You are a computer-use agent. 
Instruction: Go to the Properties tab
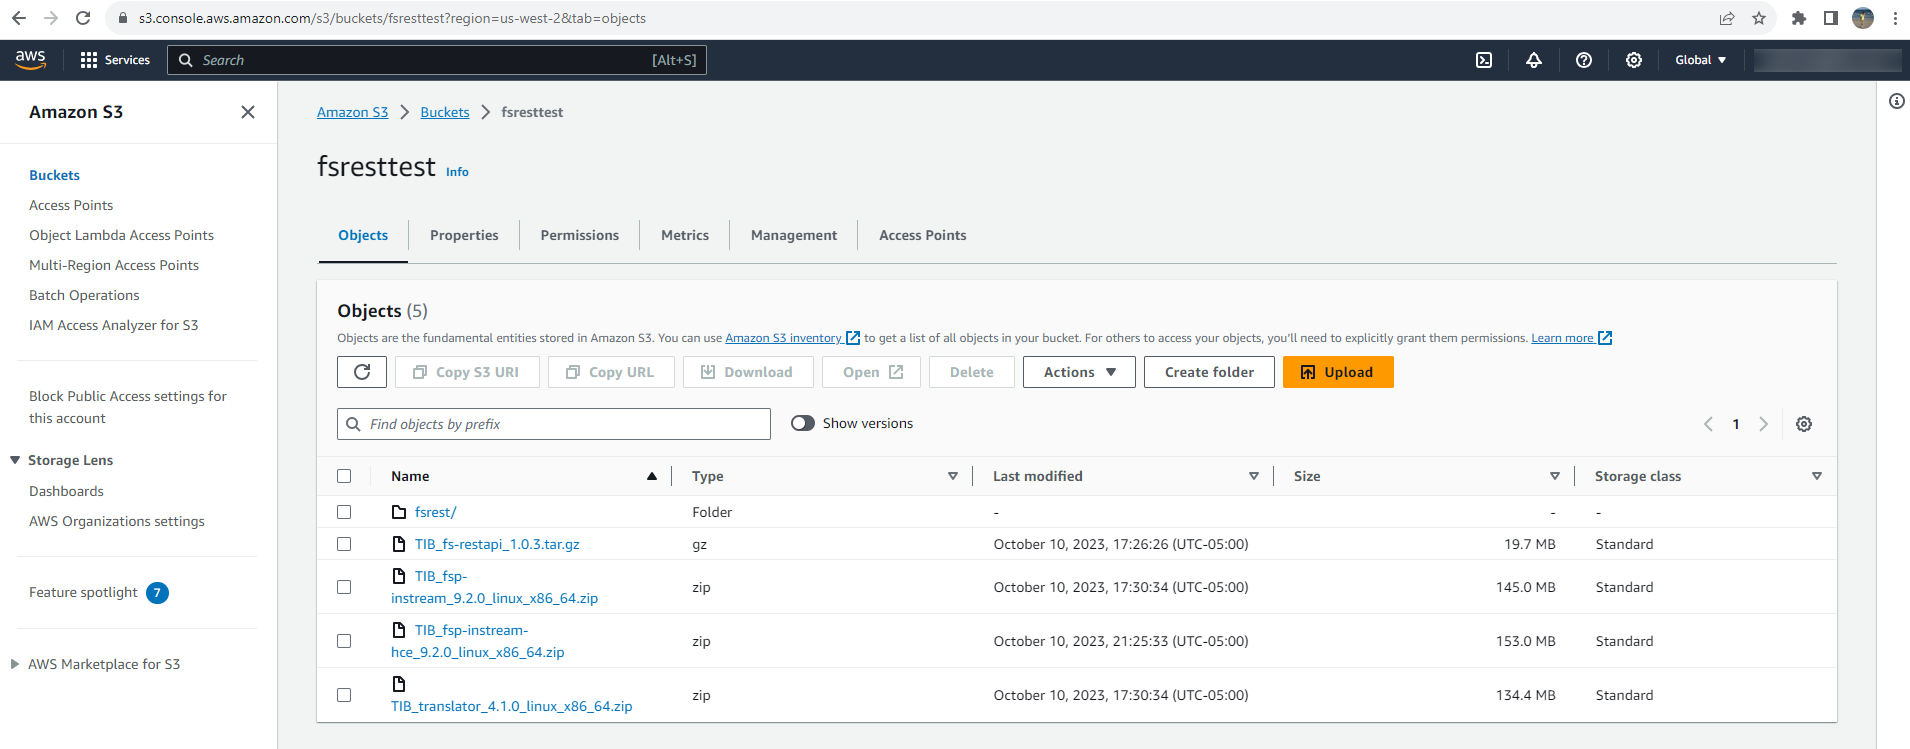point(464,235)
